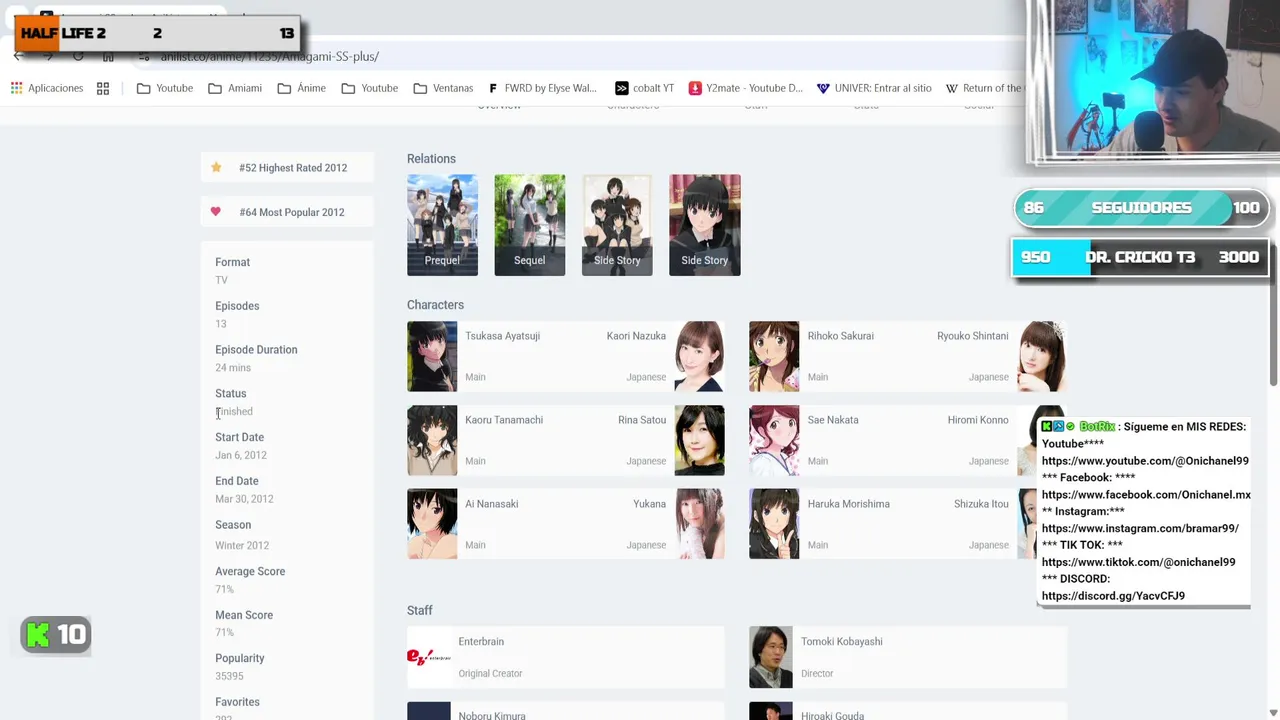Screen dimensions: 1280x720
Task: Click the Tsukasa Ayatsuji name link
Action: (x=502, y=336)
